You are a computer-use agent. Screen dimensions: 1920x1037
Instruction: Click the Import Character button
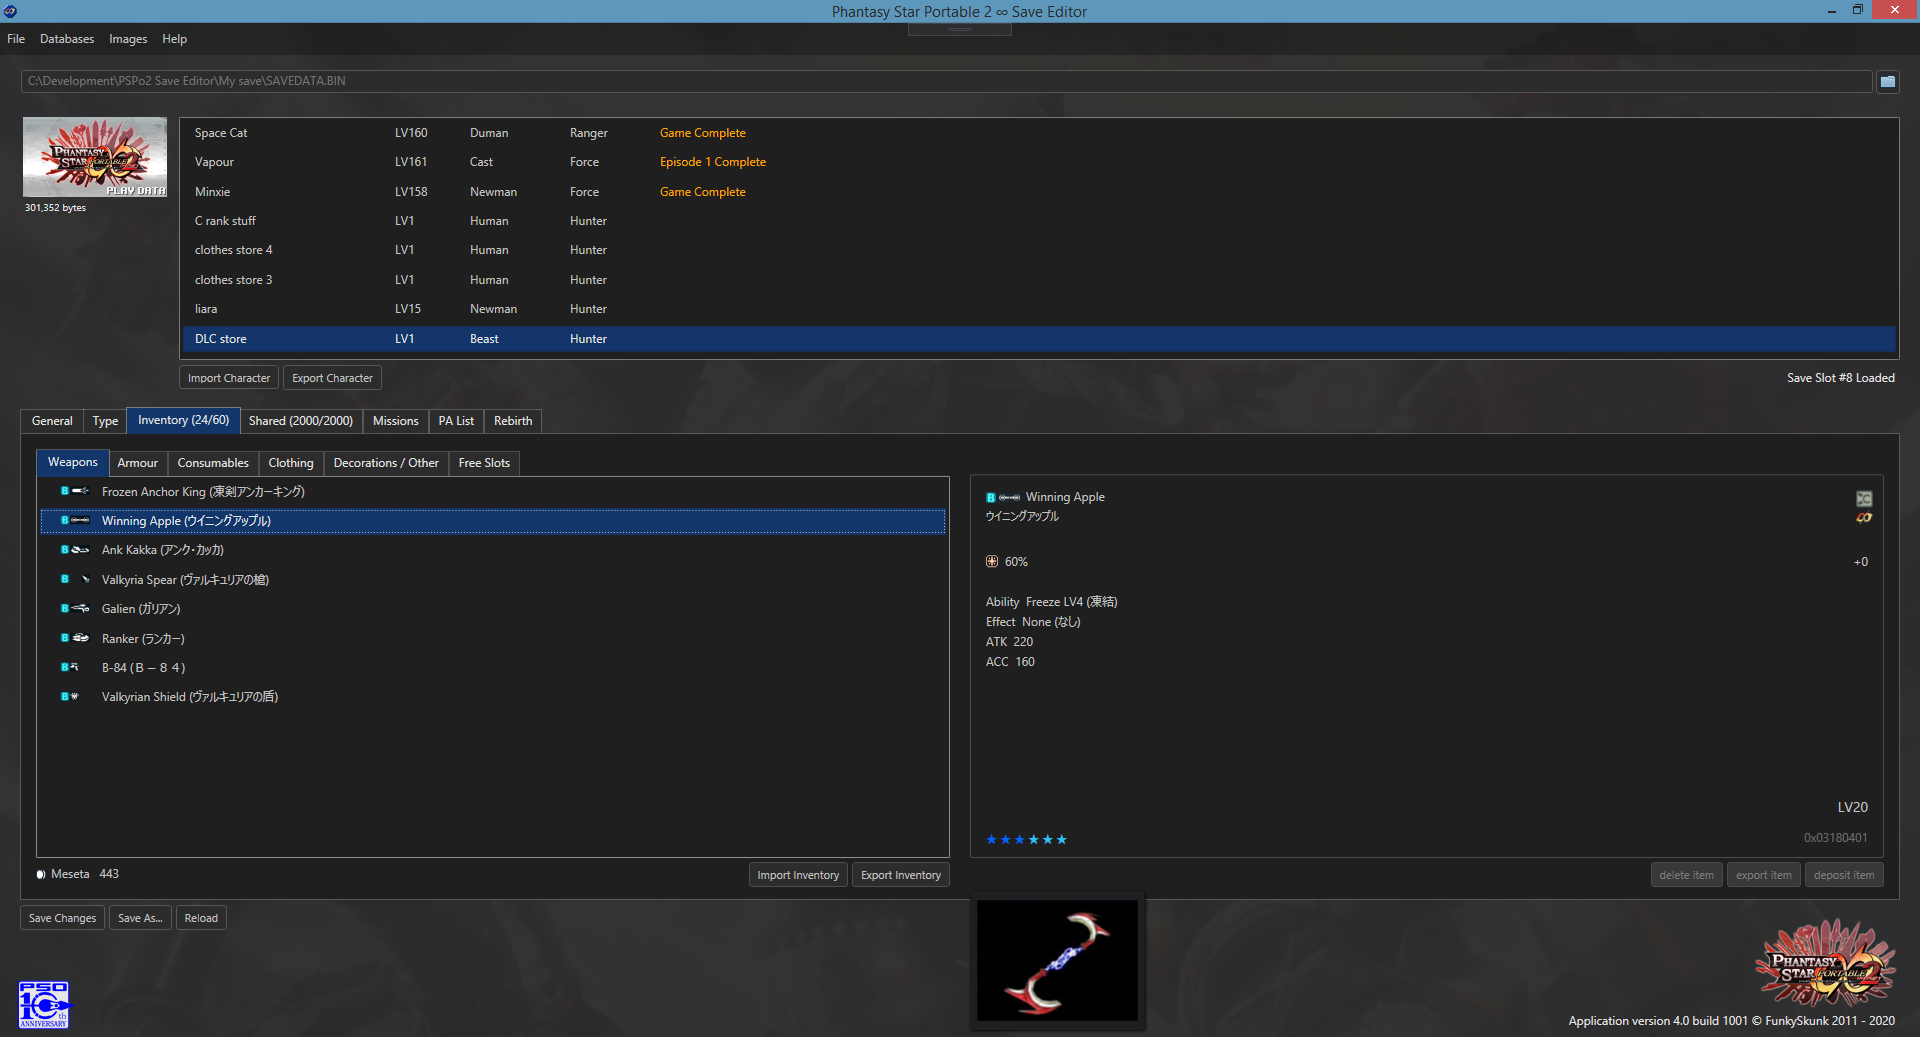229,378
